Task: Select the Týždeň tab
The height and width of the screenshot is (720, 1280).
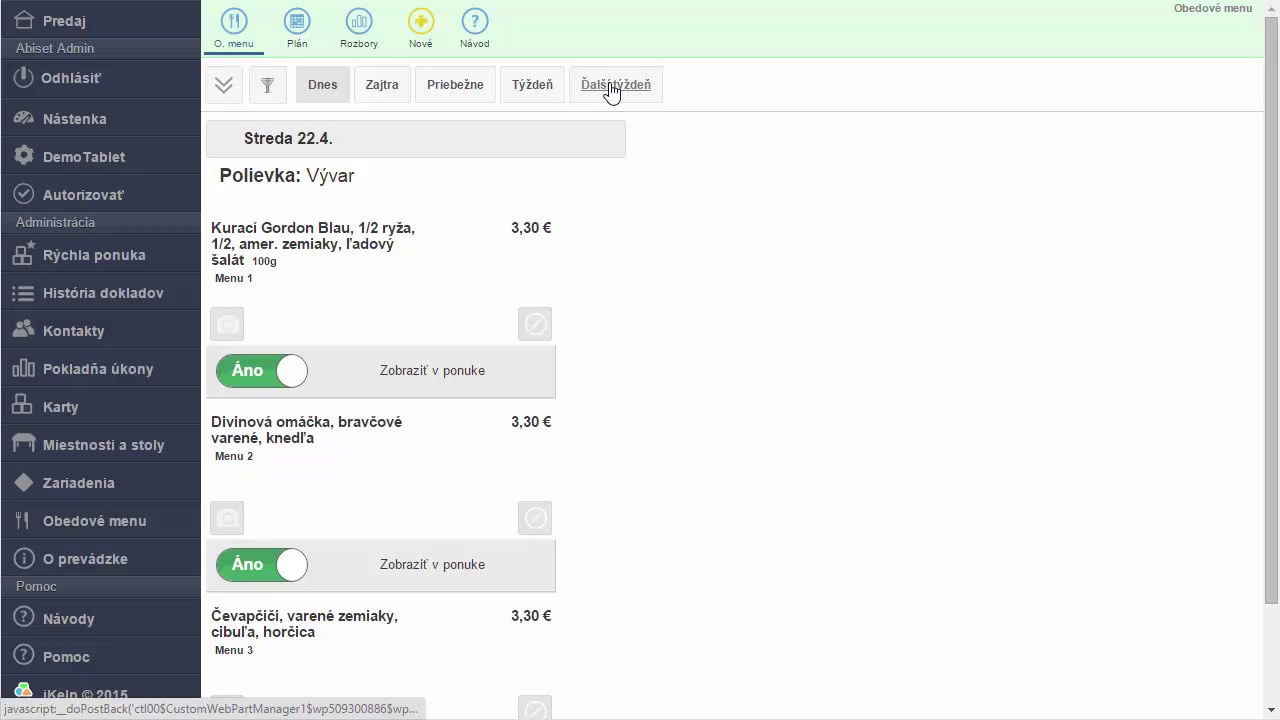Action: tap(532, 85)
